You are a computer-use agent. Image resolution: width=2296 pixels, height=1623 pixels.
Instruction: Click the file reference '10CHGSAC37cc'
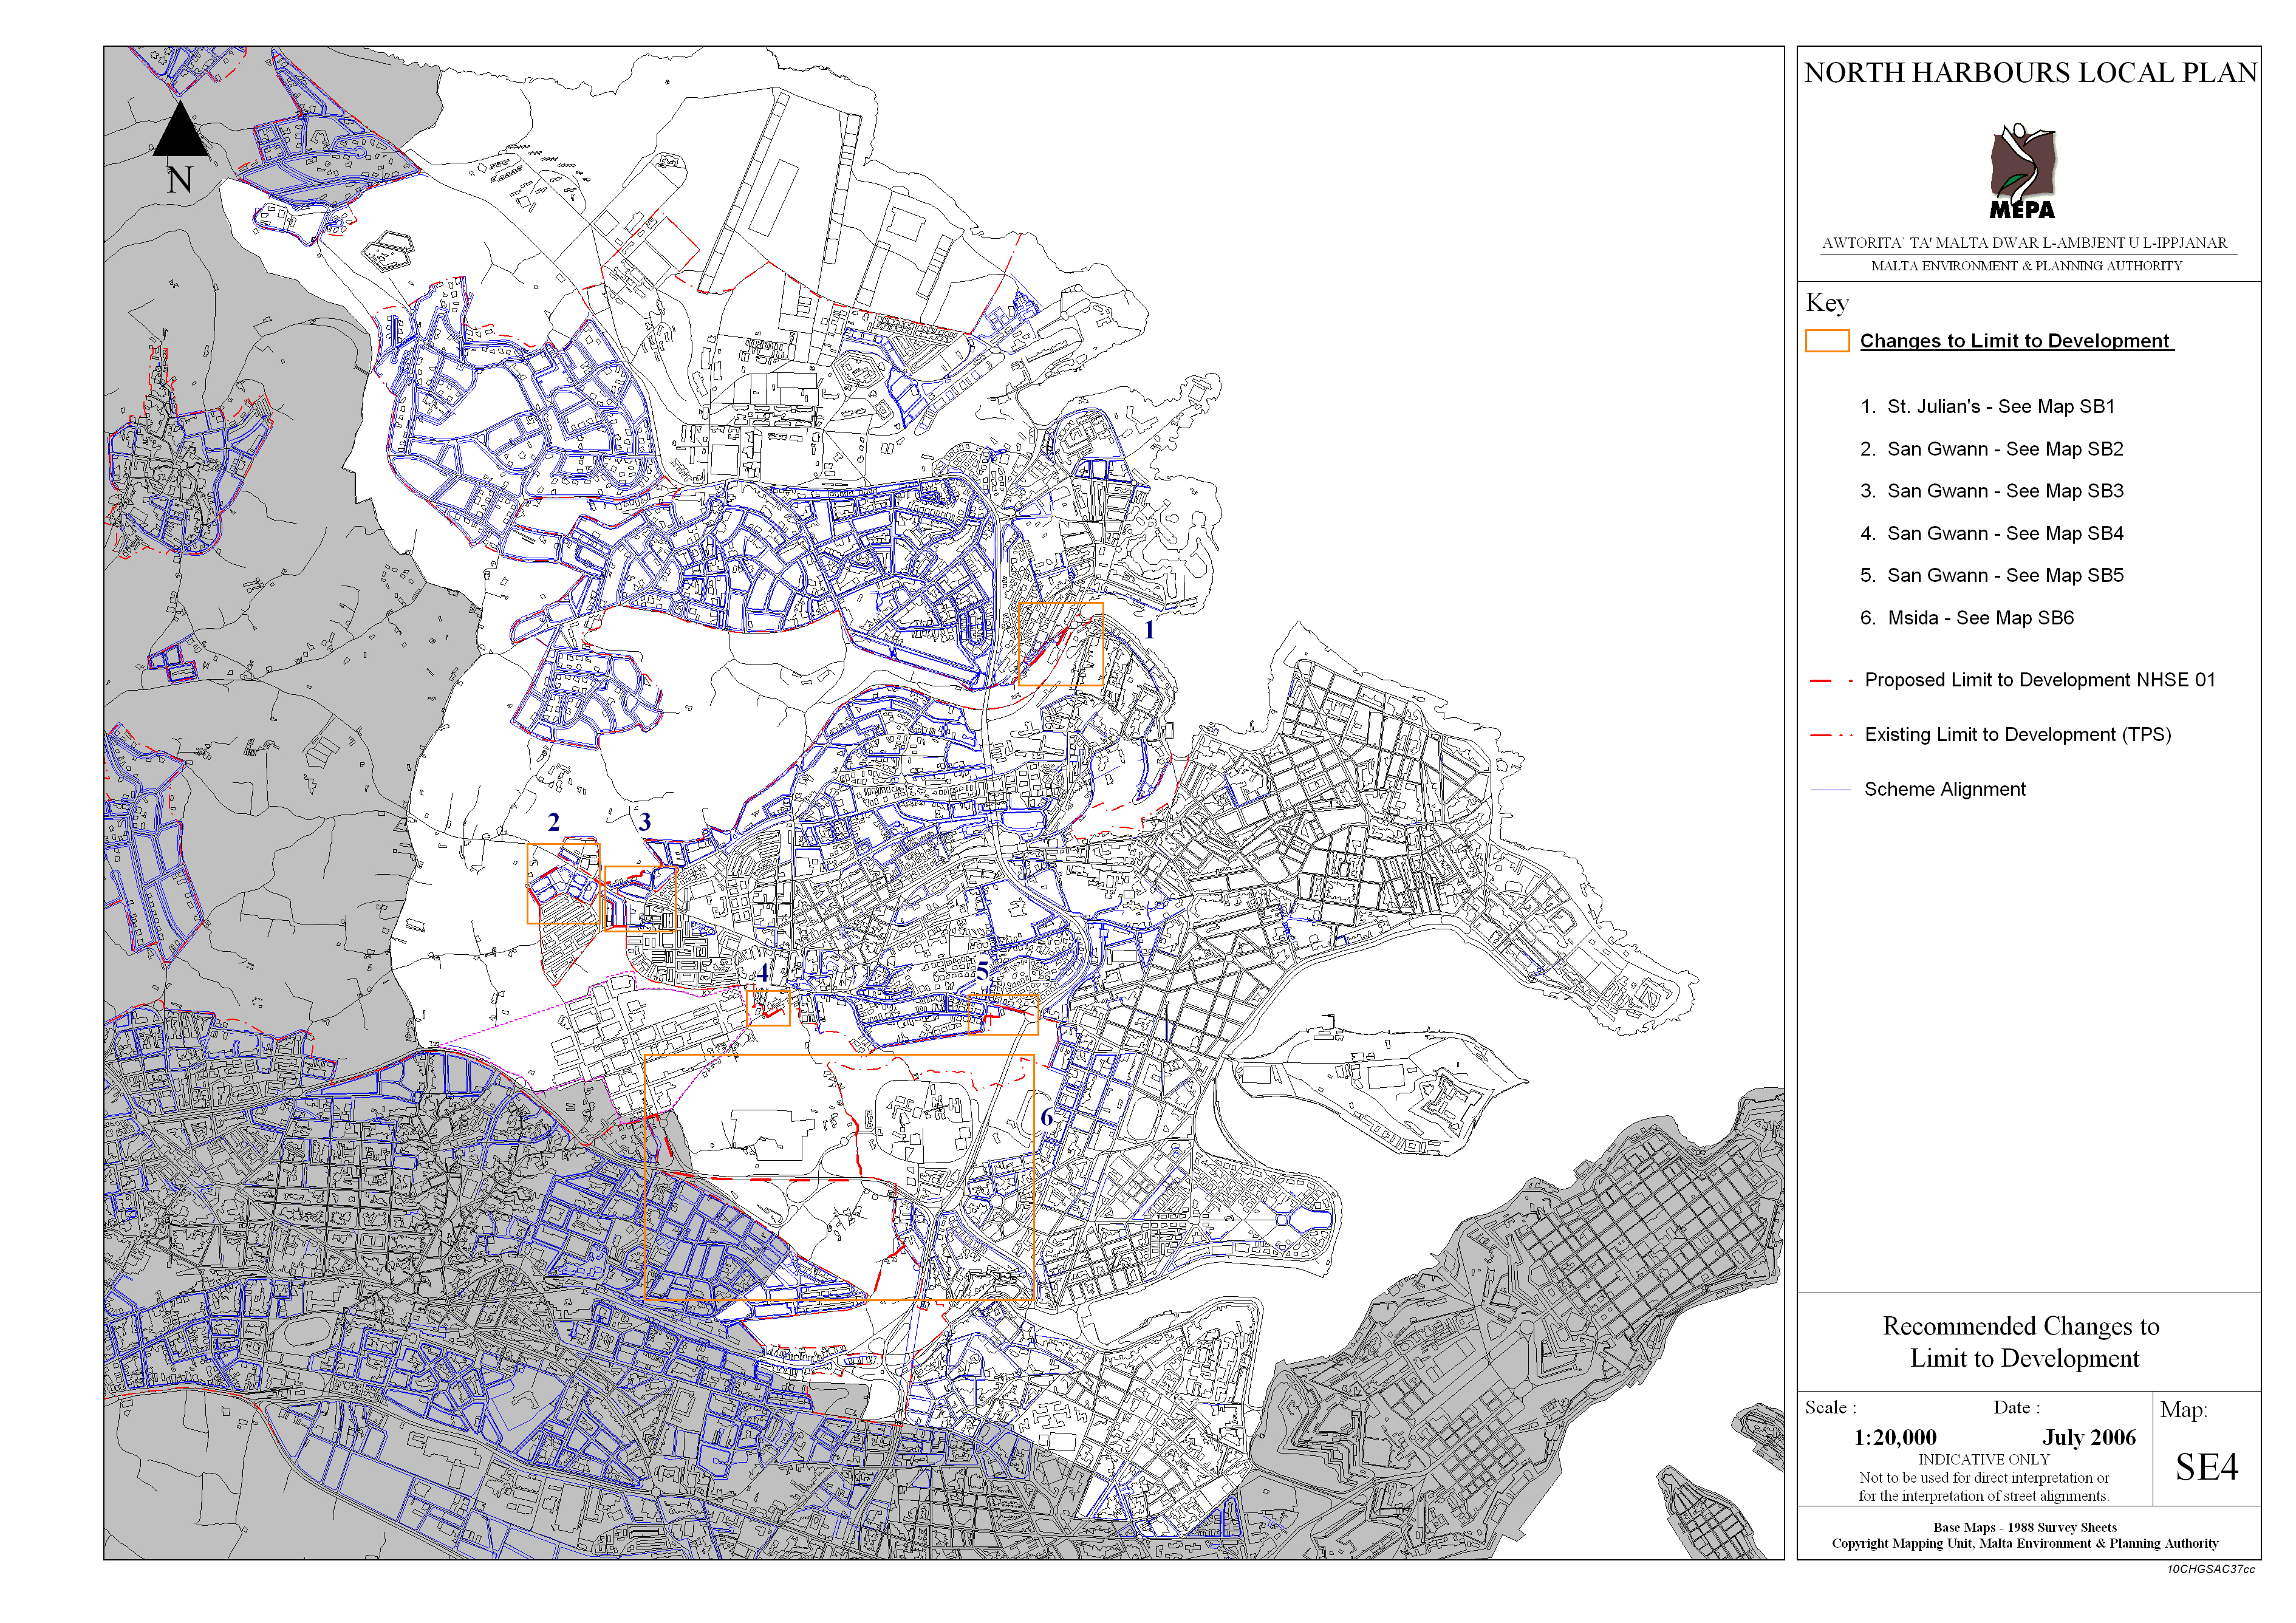pos(2210,1570)
